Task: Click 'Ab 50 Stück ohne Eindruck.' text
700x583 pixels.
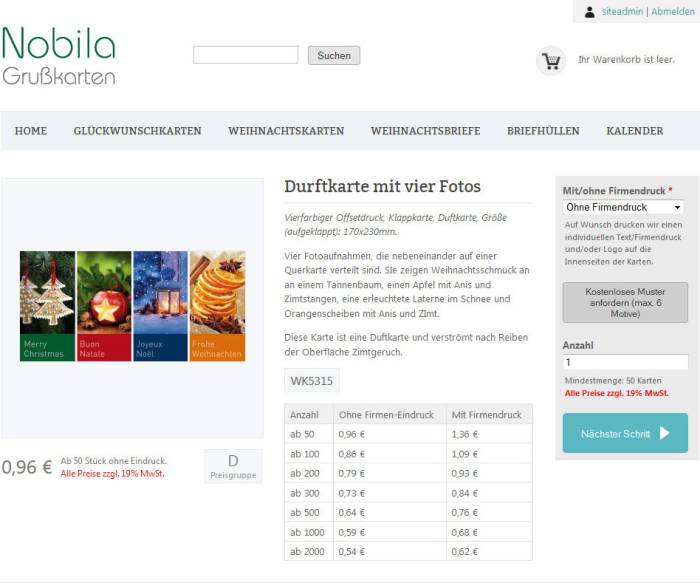Action: 113,461
